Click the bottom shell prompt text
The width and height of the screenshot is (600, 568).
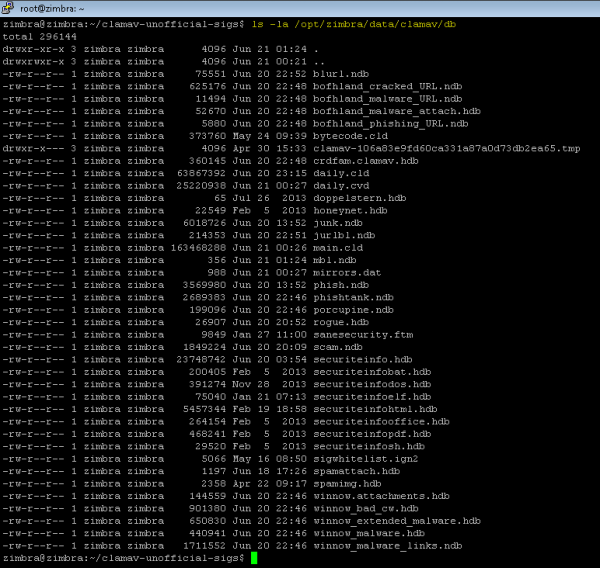(x=123, y=558)
